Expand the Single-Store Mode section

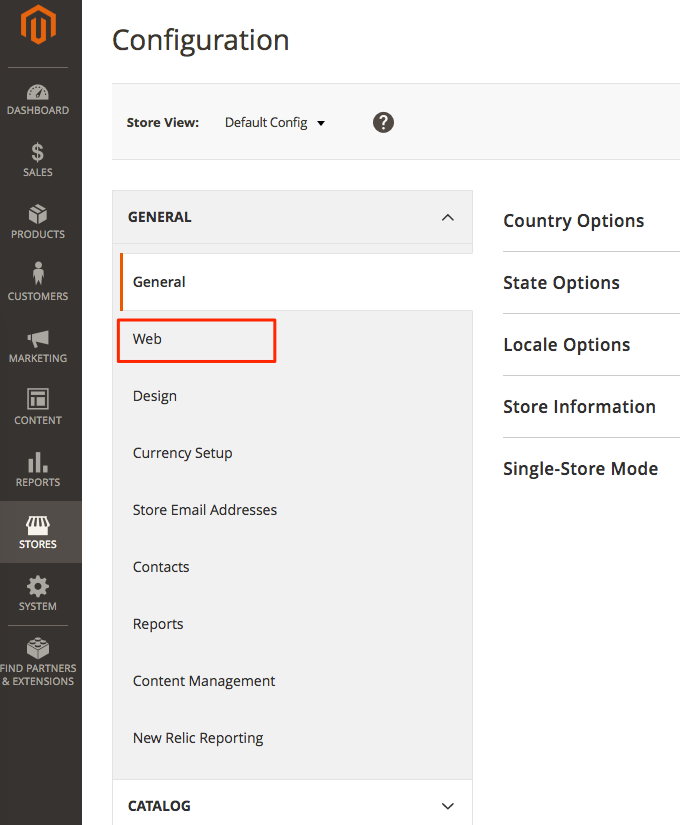[x=580, y=469]
